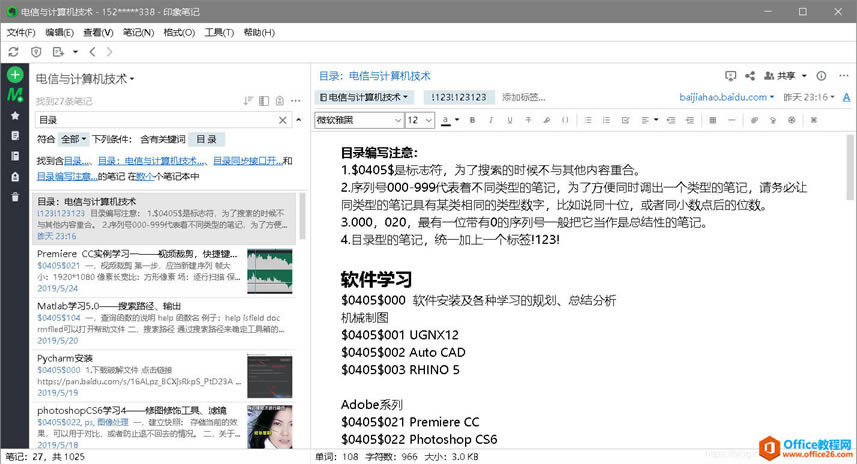Click the photoshopCS6 note portrait thumbnail

coord(269,426)
